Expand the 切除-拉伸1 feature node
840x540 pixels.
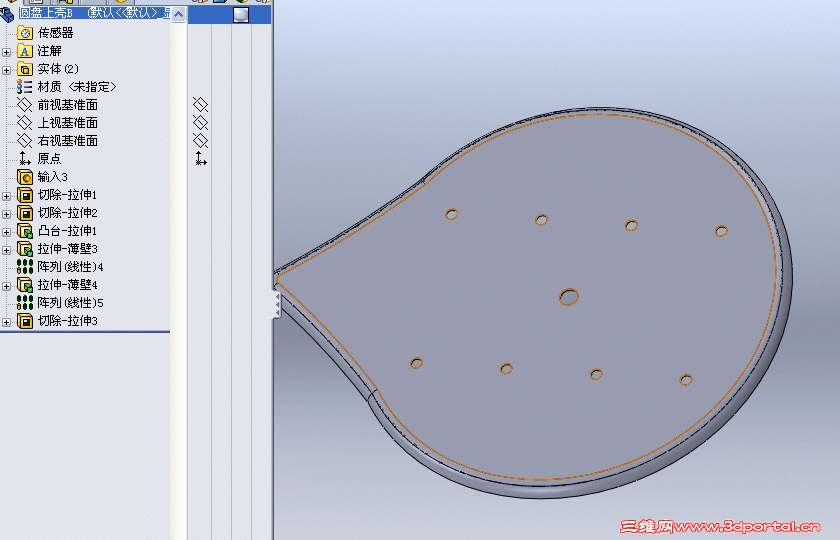point(6,196)
